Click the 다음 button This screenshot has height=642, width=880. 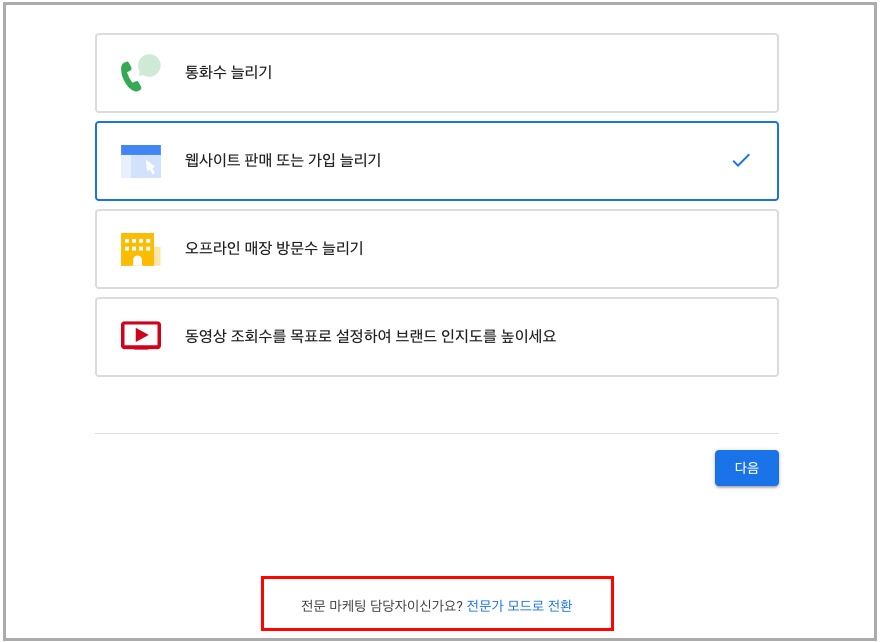[746, 468]
